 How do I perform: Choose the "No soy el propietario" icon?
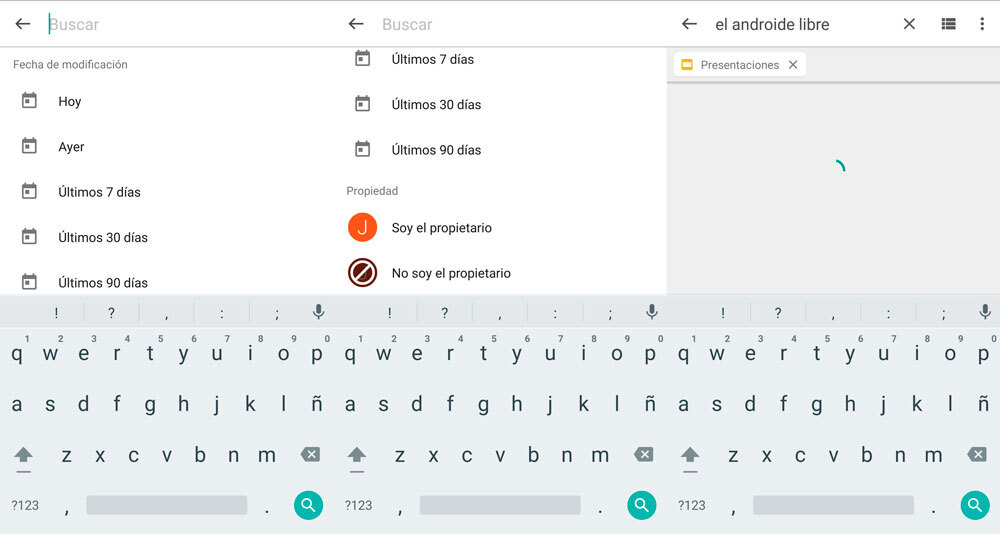coord(362,273)
